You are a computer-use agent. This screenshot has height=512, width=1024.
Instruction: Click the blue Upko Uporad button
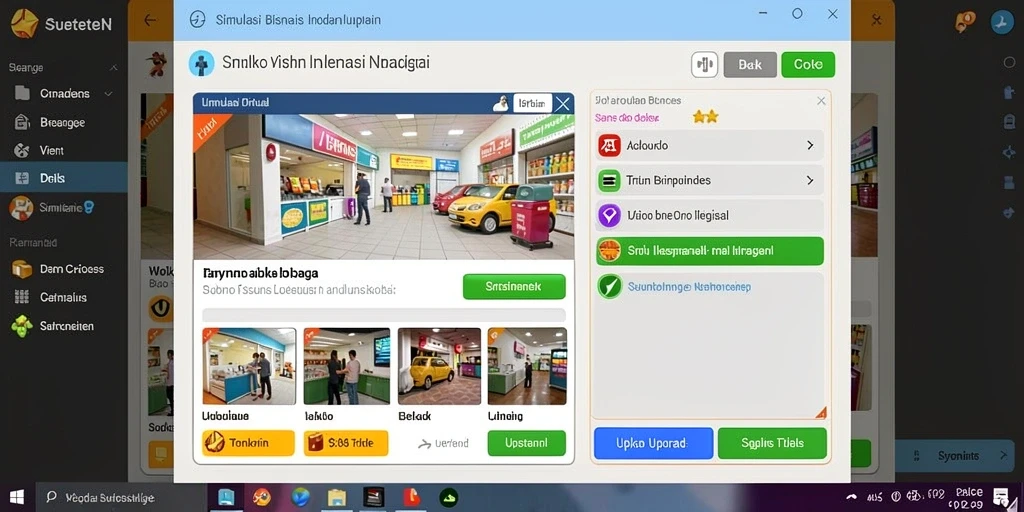coord(653,443)
